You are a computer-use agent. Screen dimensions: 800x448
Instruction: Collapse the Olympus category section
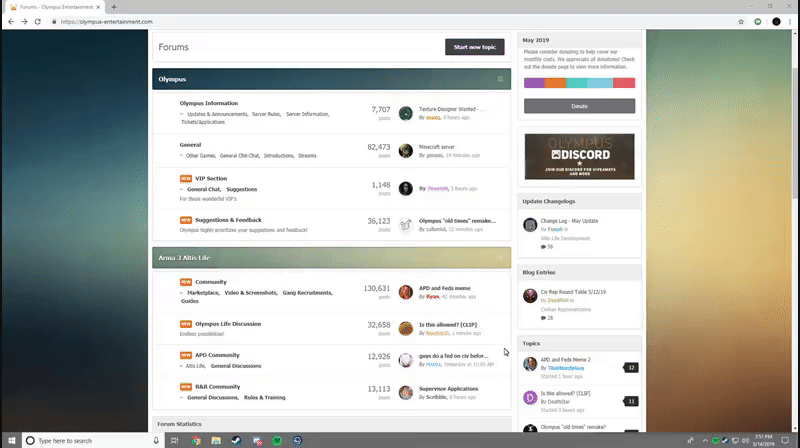pos(500,79)
